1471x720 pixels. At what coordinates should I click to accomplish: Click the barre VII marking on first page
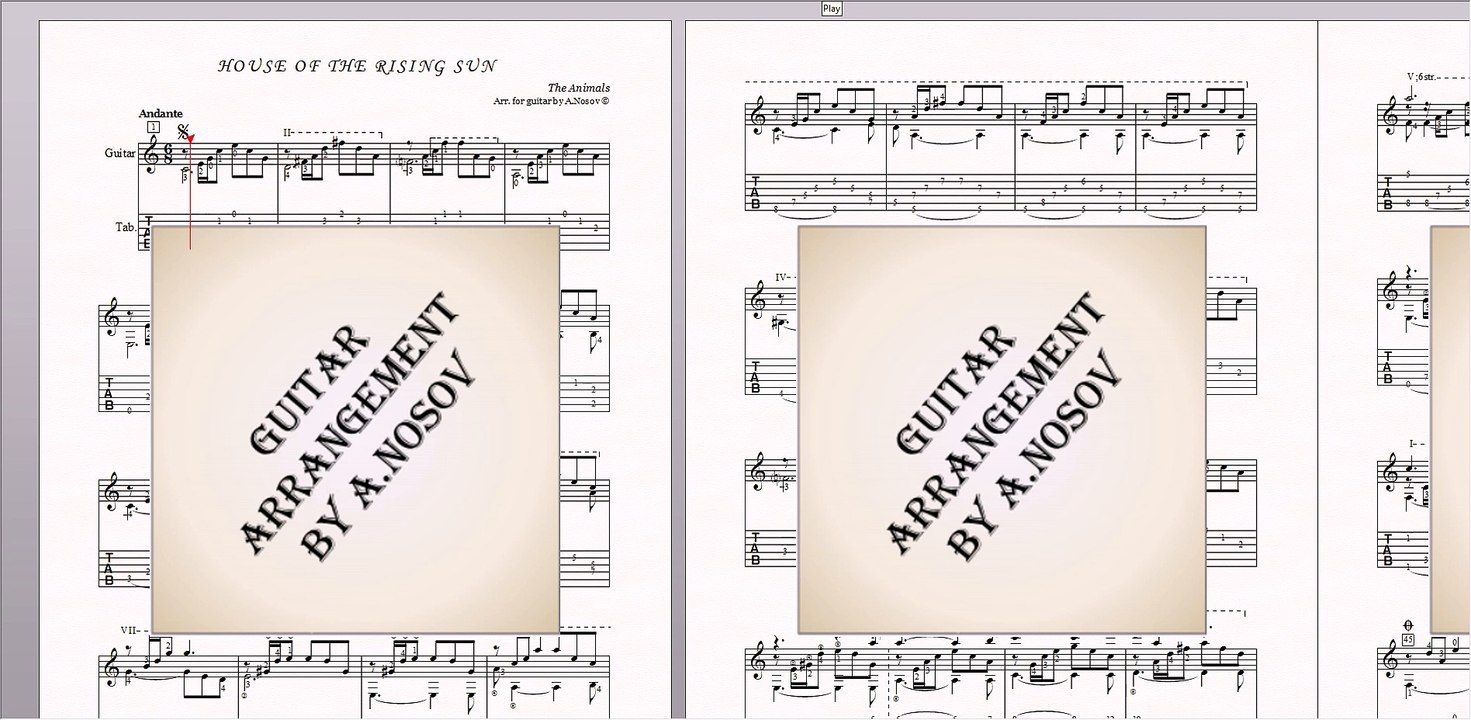pos(130,630)
